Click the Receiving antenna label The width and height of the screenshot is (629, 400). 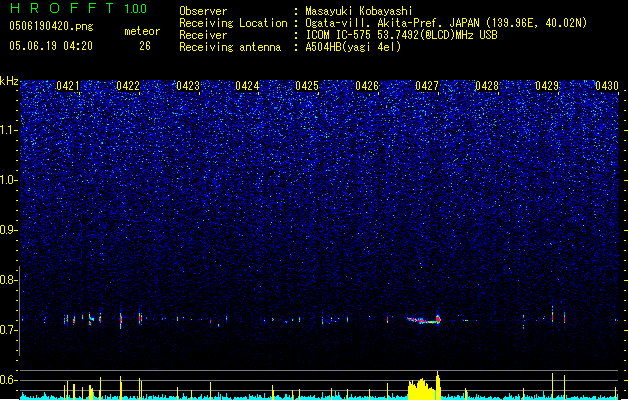click(230, 47)
